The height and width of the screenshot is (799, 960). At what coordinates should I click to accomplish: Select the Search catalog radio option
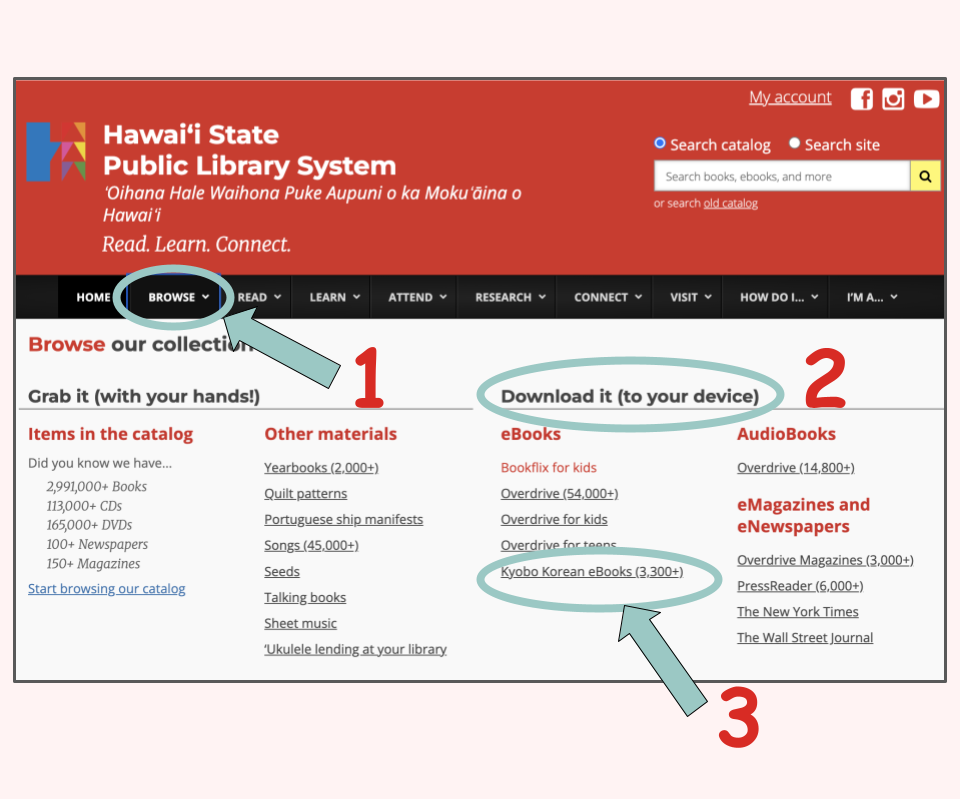[x=659, y=143]
